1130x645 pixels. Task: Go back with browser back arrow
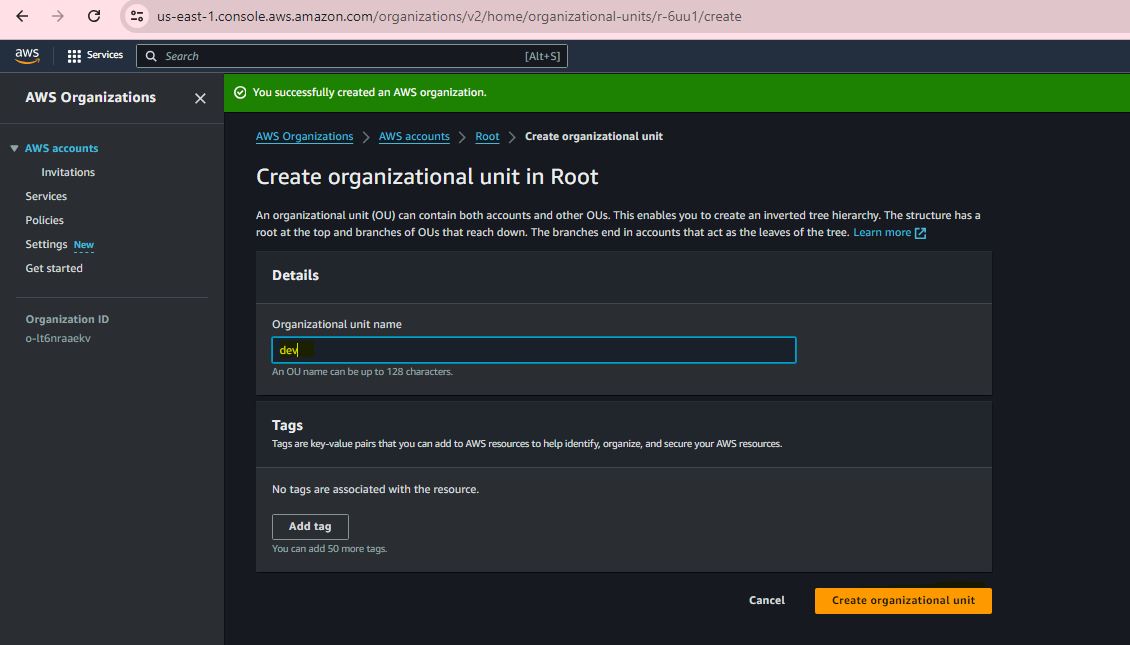pos(22,16)
